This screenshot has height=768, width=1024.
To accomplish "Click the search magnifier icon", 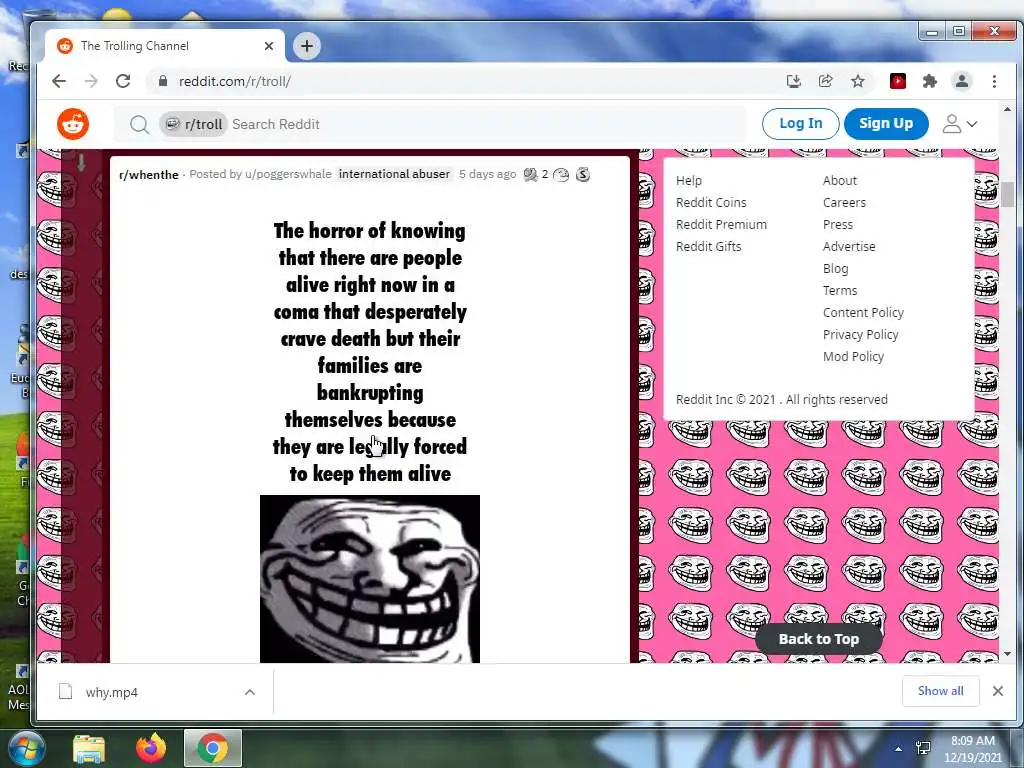I will 138,124.
